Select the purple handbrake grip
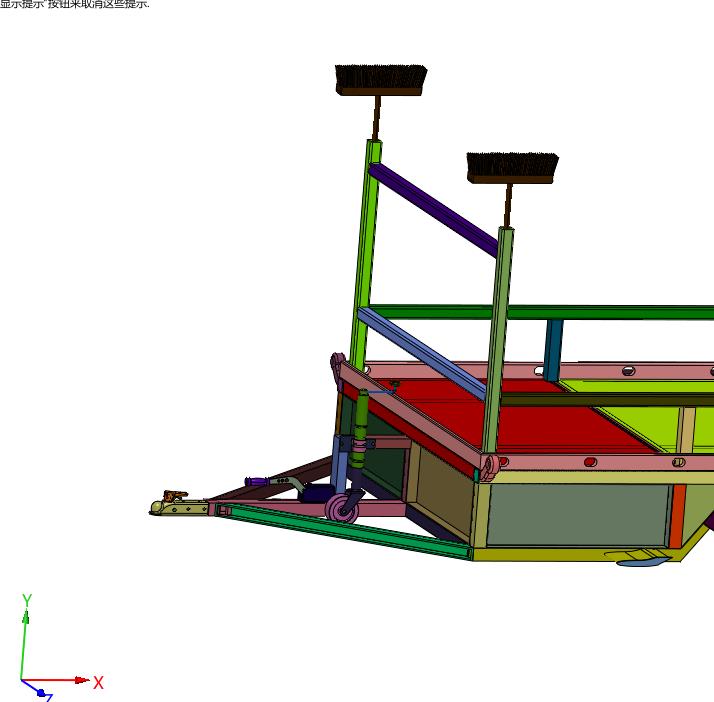 (x=255, y=481)
